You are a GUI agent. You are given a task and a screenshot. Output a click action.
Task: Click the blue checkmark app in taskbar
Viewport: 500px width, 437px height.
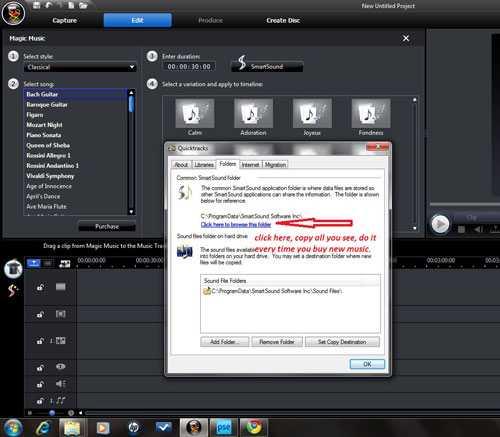164,427
